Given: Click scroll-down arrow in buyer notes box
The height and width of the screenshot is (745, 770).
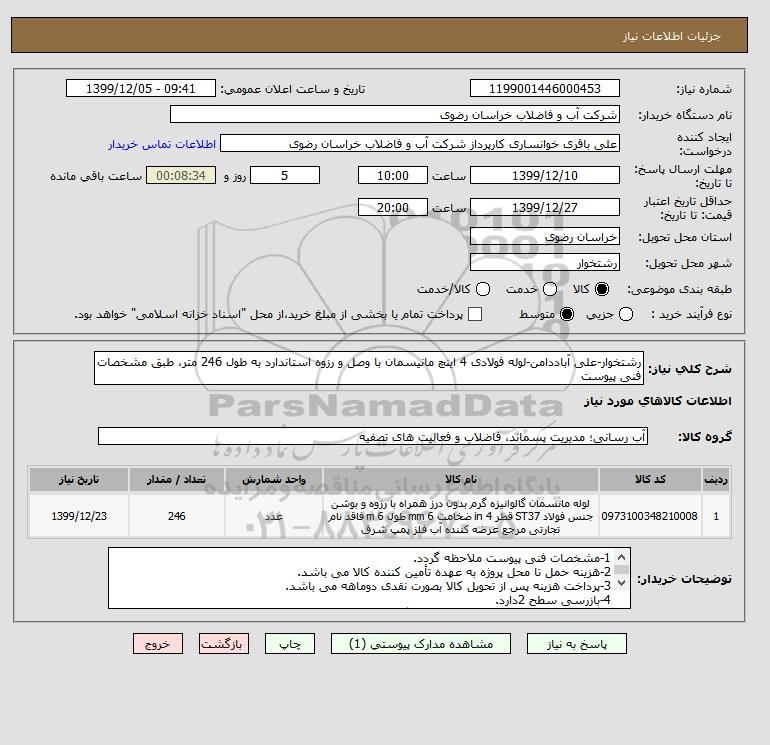Looking at the screenshot, I should 621,582.
